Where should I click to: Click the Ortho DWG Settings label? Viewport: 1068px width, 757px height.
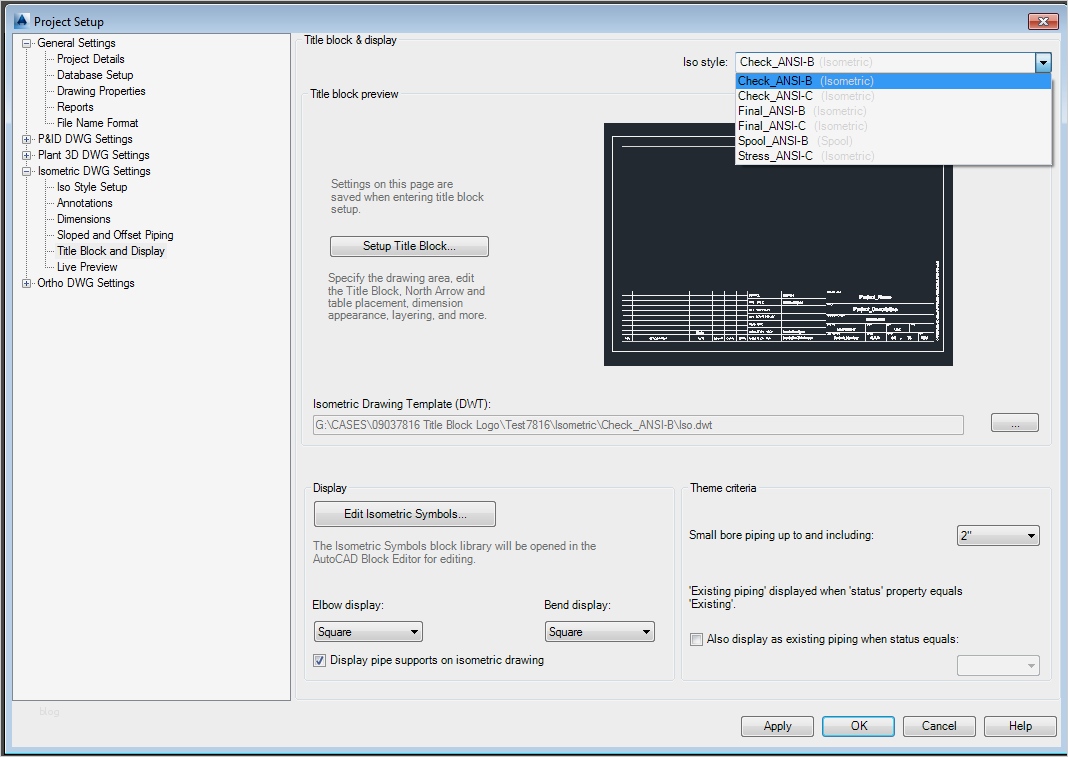pyautogui.click(x=86, y=283)
